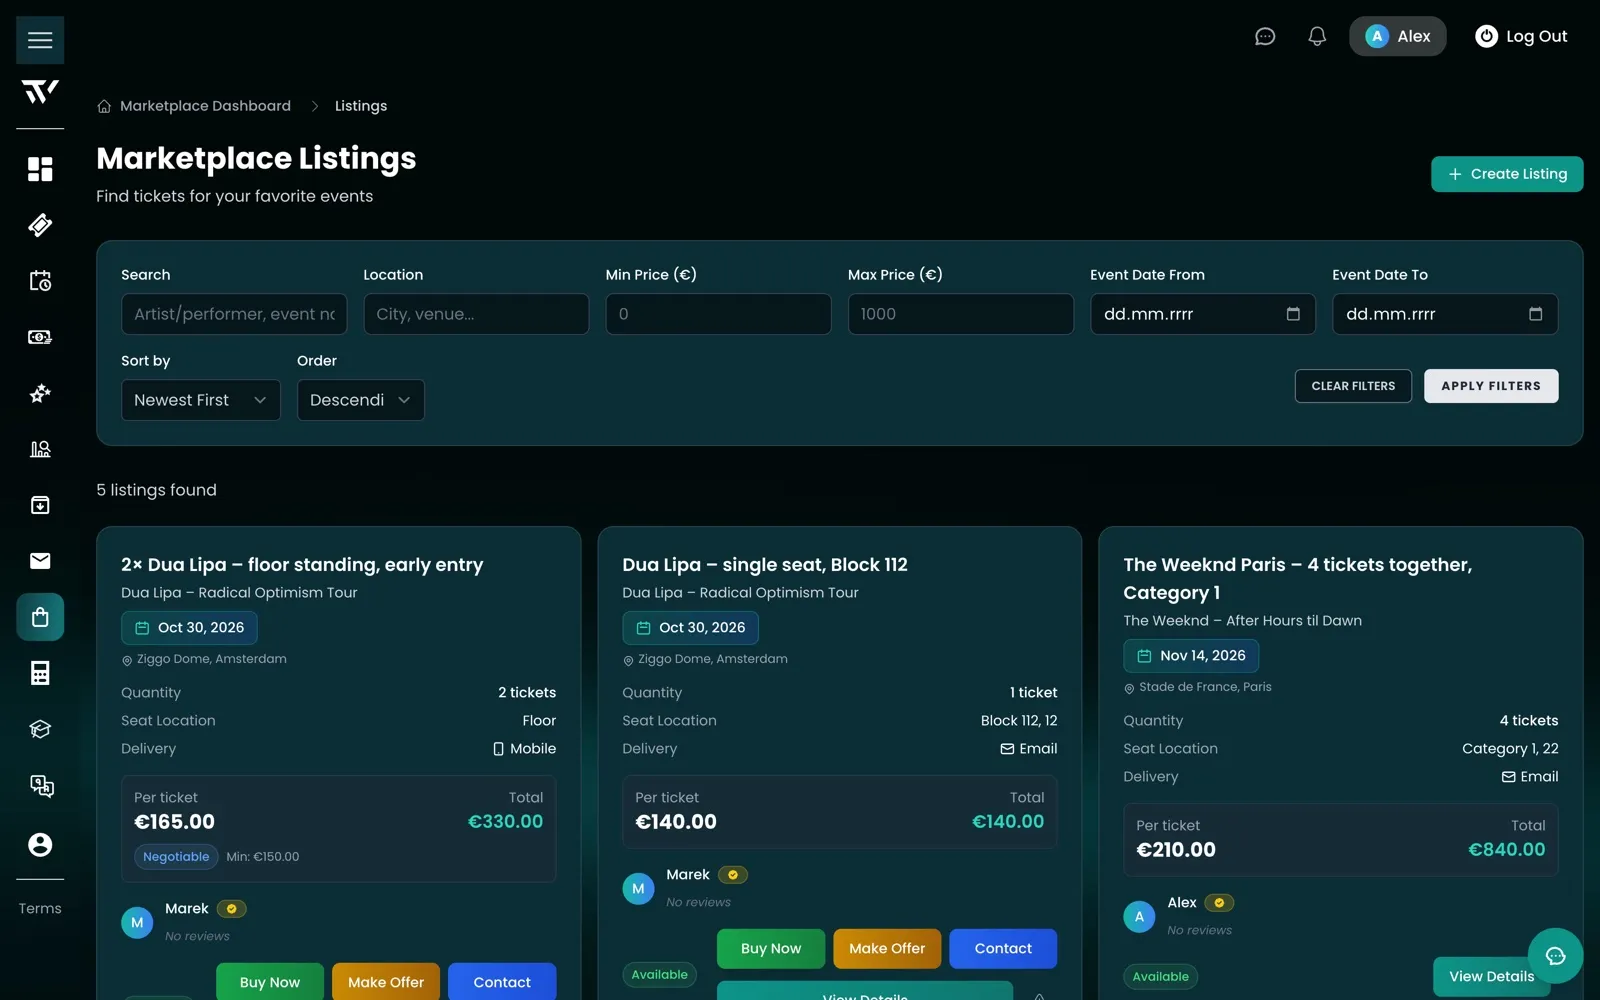Click the Log Out button
1600x1000 pixels.
coord(1521,36)
